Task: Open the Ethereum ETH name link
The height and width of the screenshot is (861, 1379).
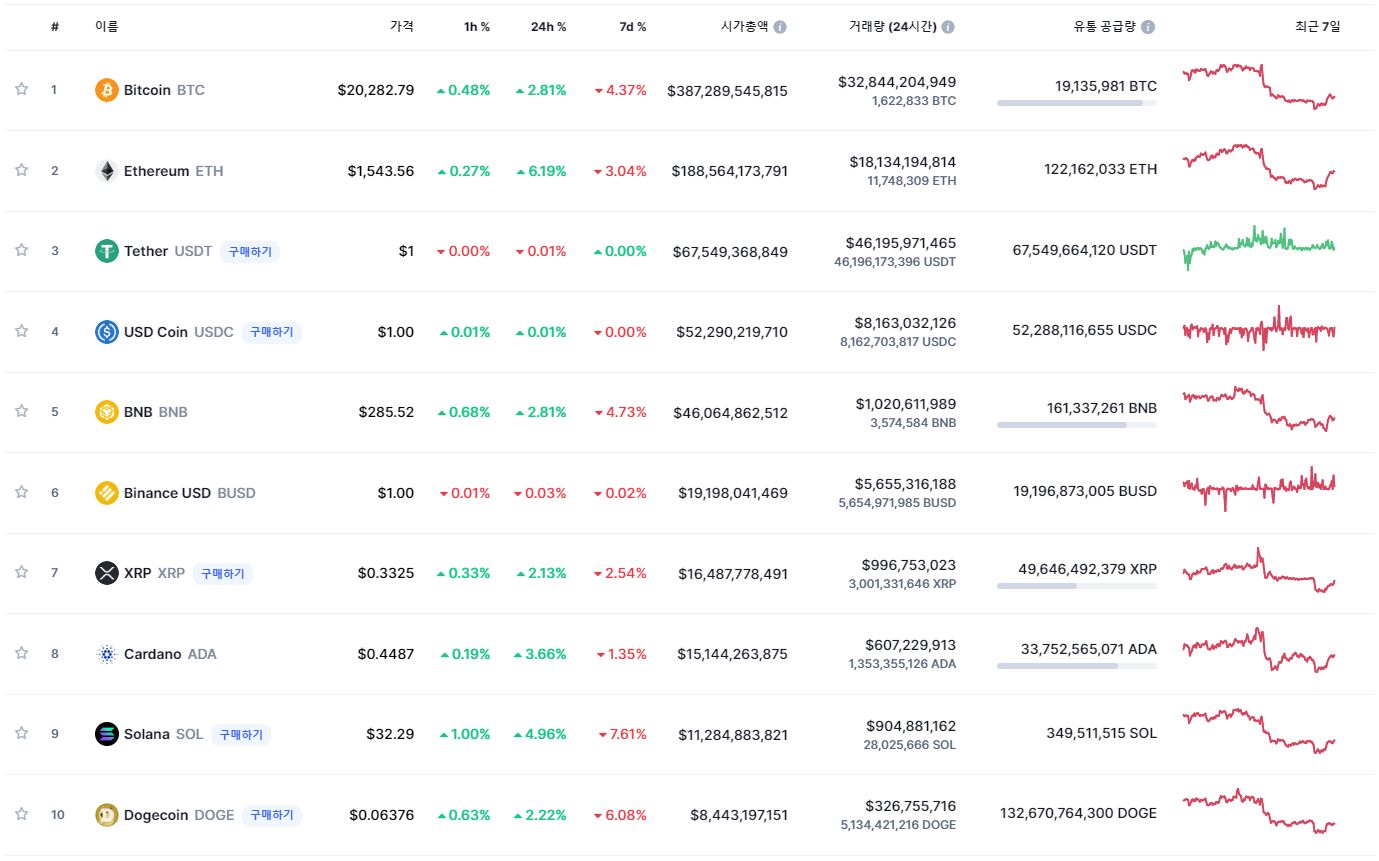Action: pos(174,171)
